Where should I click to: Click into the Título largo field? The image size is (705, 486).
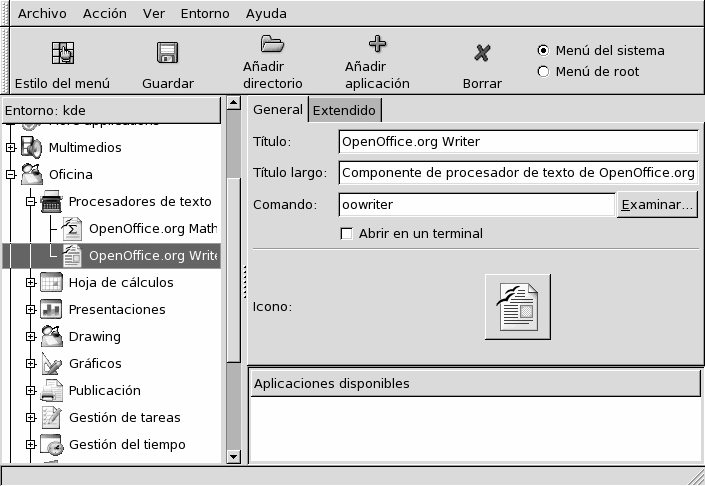coord(518,173)
